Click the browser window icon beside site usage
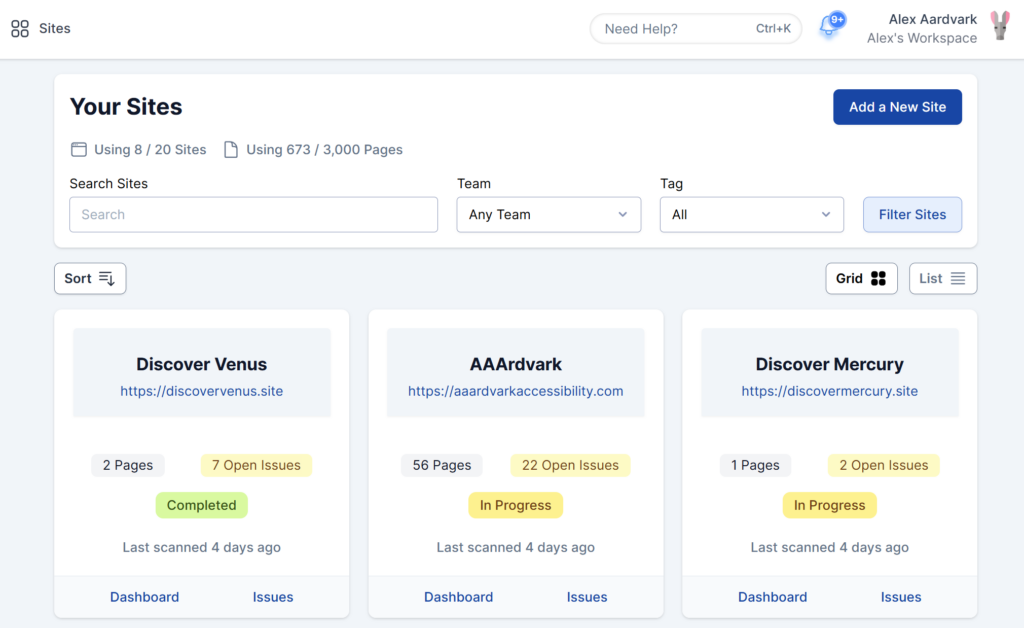The height and width of the screenshot is (628, 1024). pyautogui.click(x=78, y=150)
